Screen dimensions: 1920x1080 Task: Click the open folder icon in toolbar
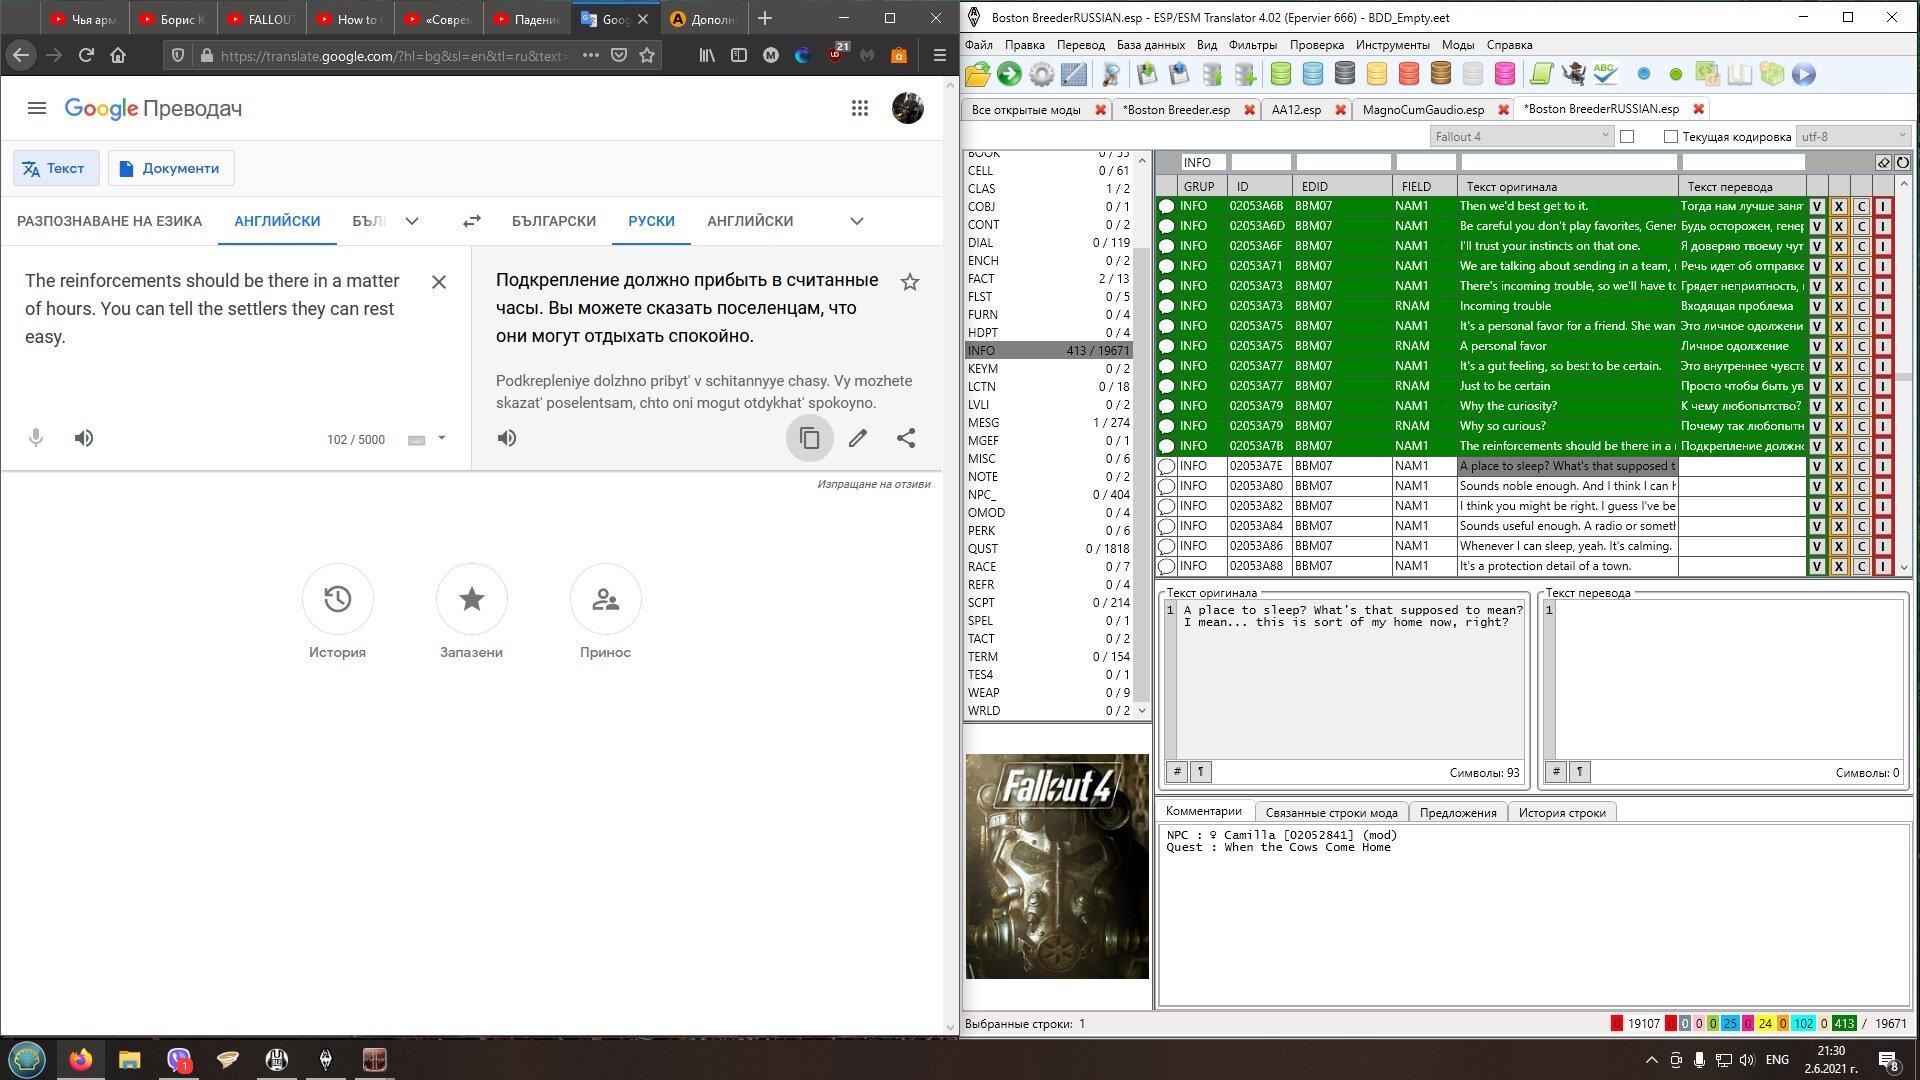(978, 74)
